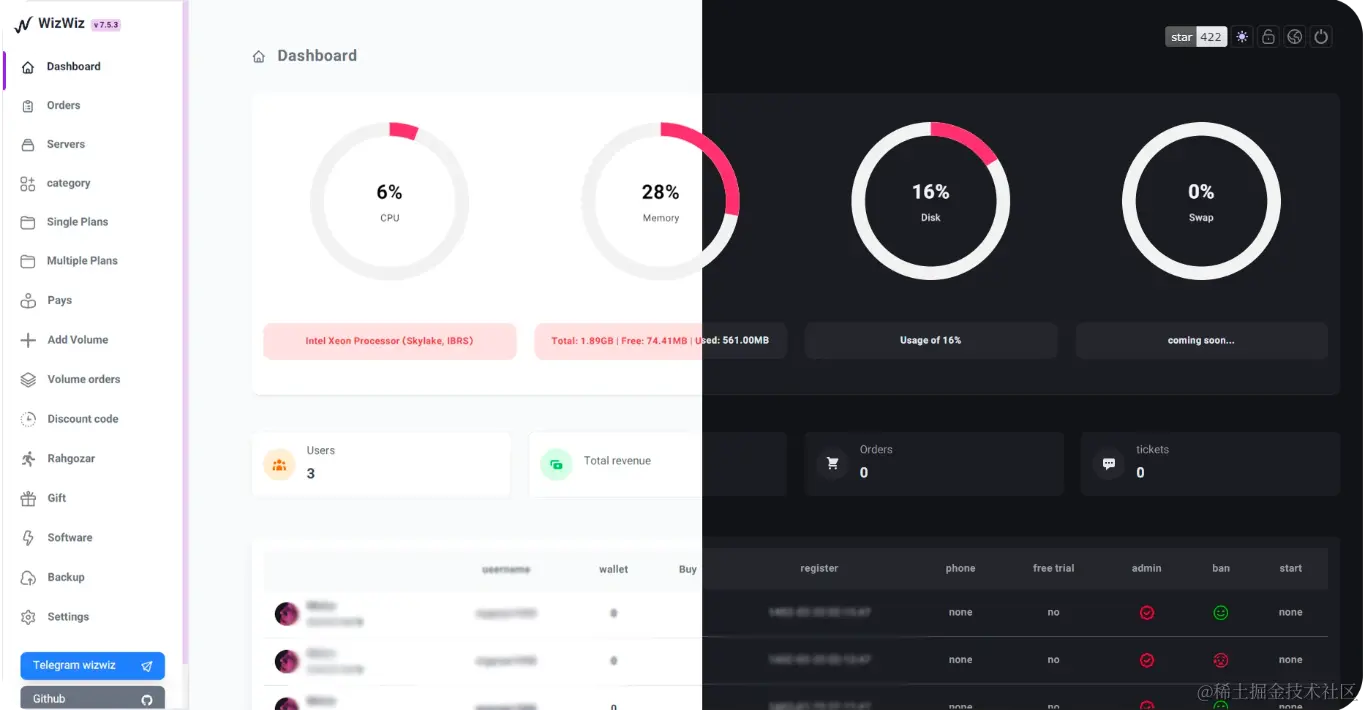
Task: Click the Pays sidebar icon
Action: pos(28,300)
